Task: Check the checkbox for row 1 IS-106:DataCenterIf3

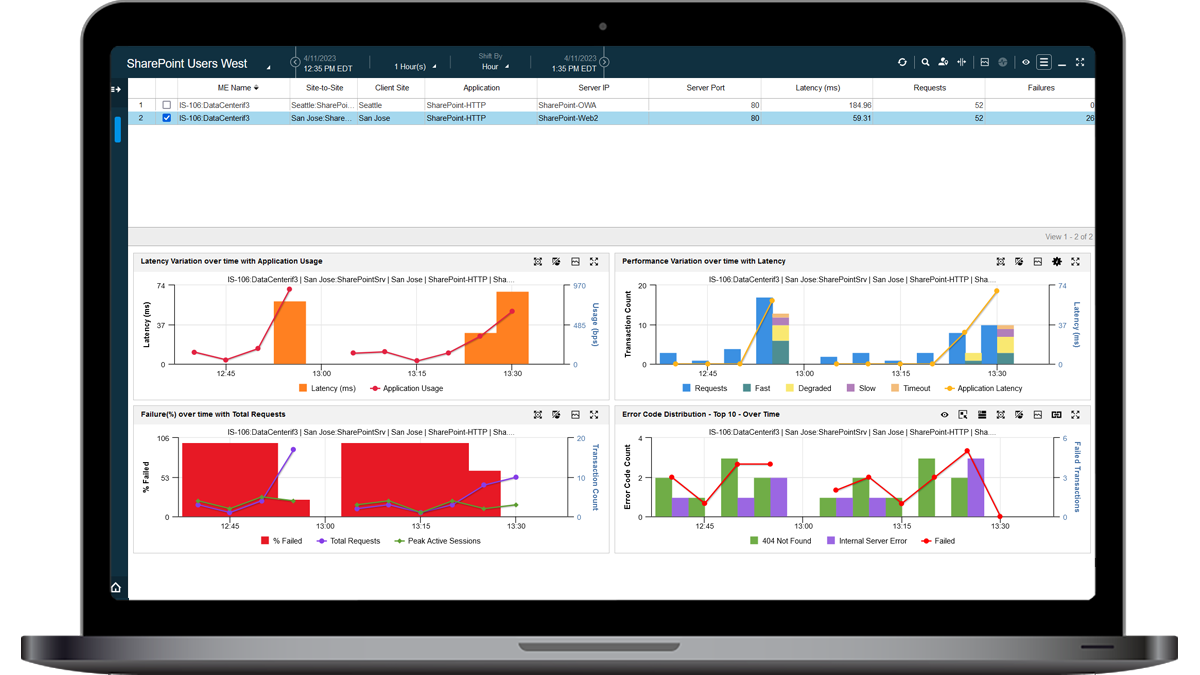Action: pyautogui.click(x=165, y=104)
